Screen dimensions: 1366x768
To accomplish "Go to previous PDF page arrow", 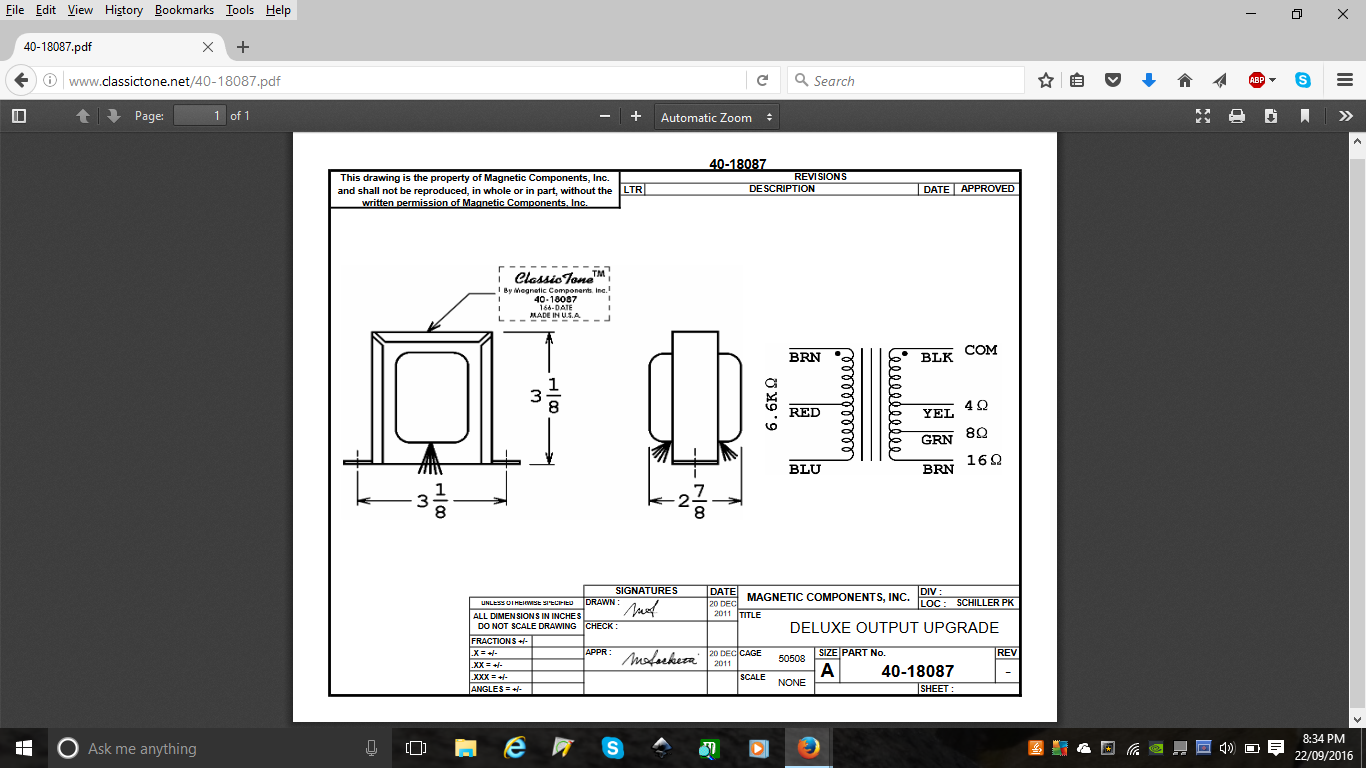I will coord(83,116).
